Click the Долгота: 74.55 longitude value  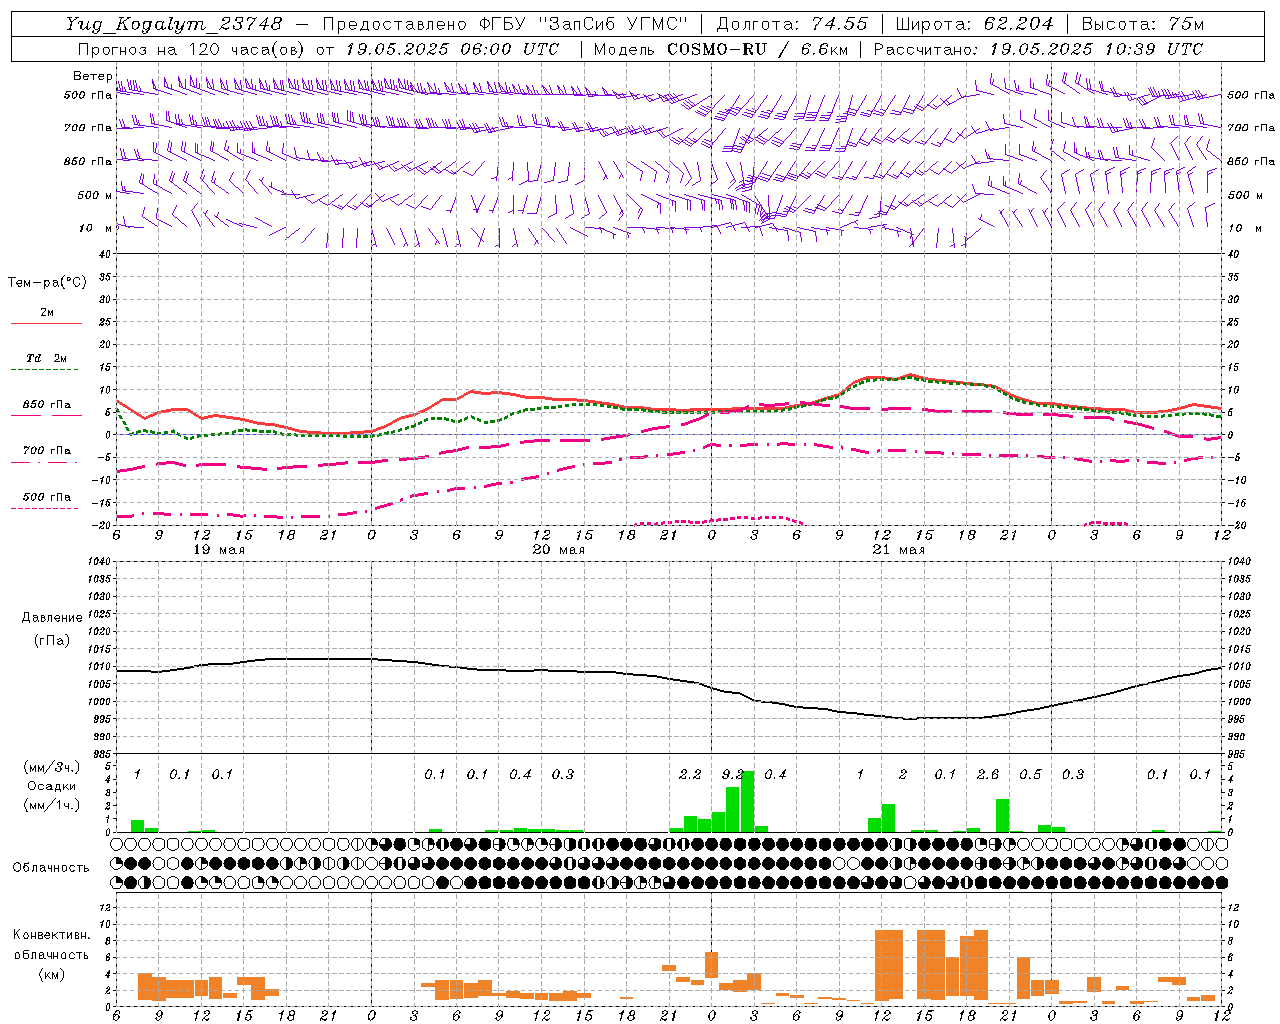click(793, 24)
